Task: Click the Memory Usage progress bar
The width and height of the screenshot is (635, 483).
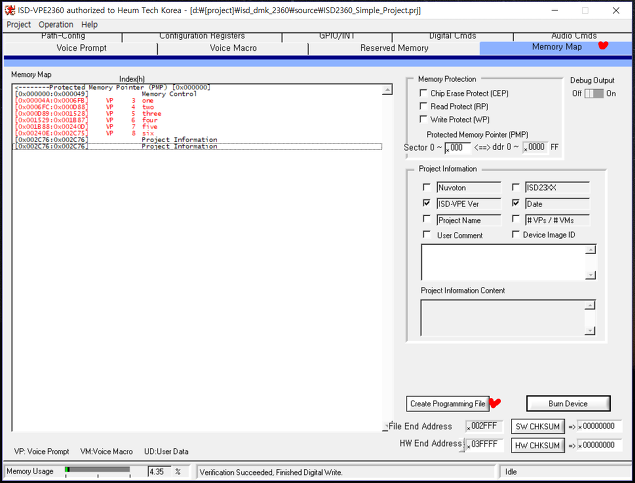Action: 97,470
